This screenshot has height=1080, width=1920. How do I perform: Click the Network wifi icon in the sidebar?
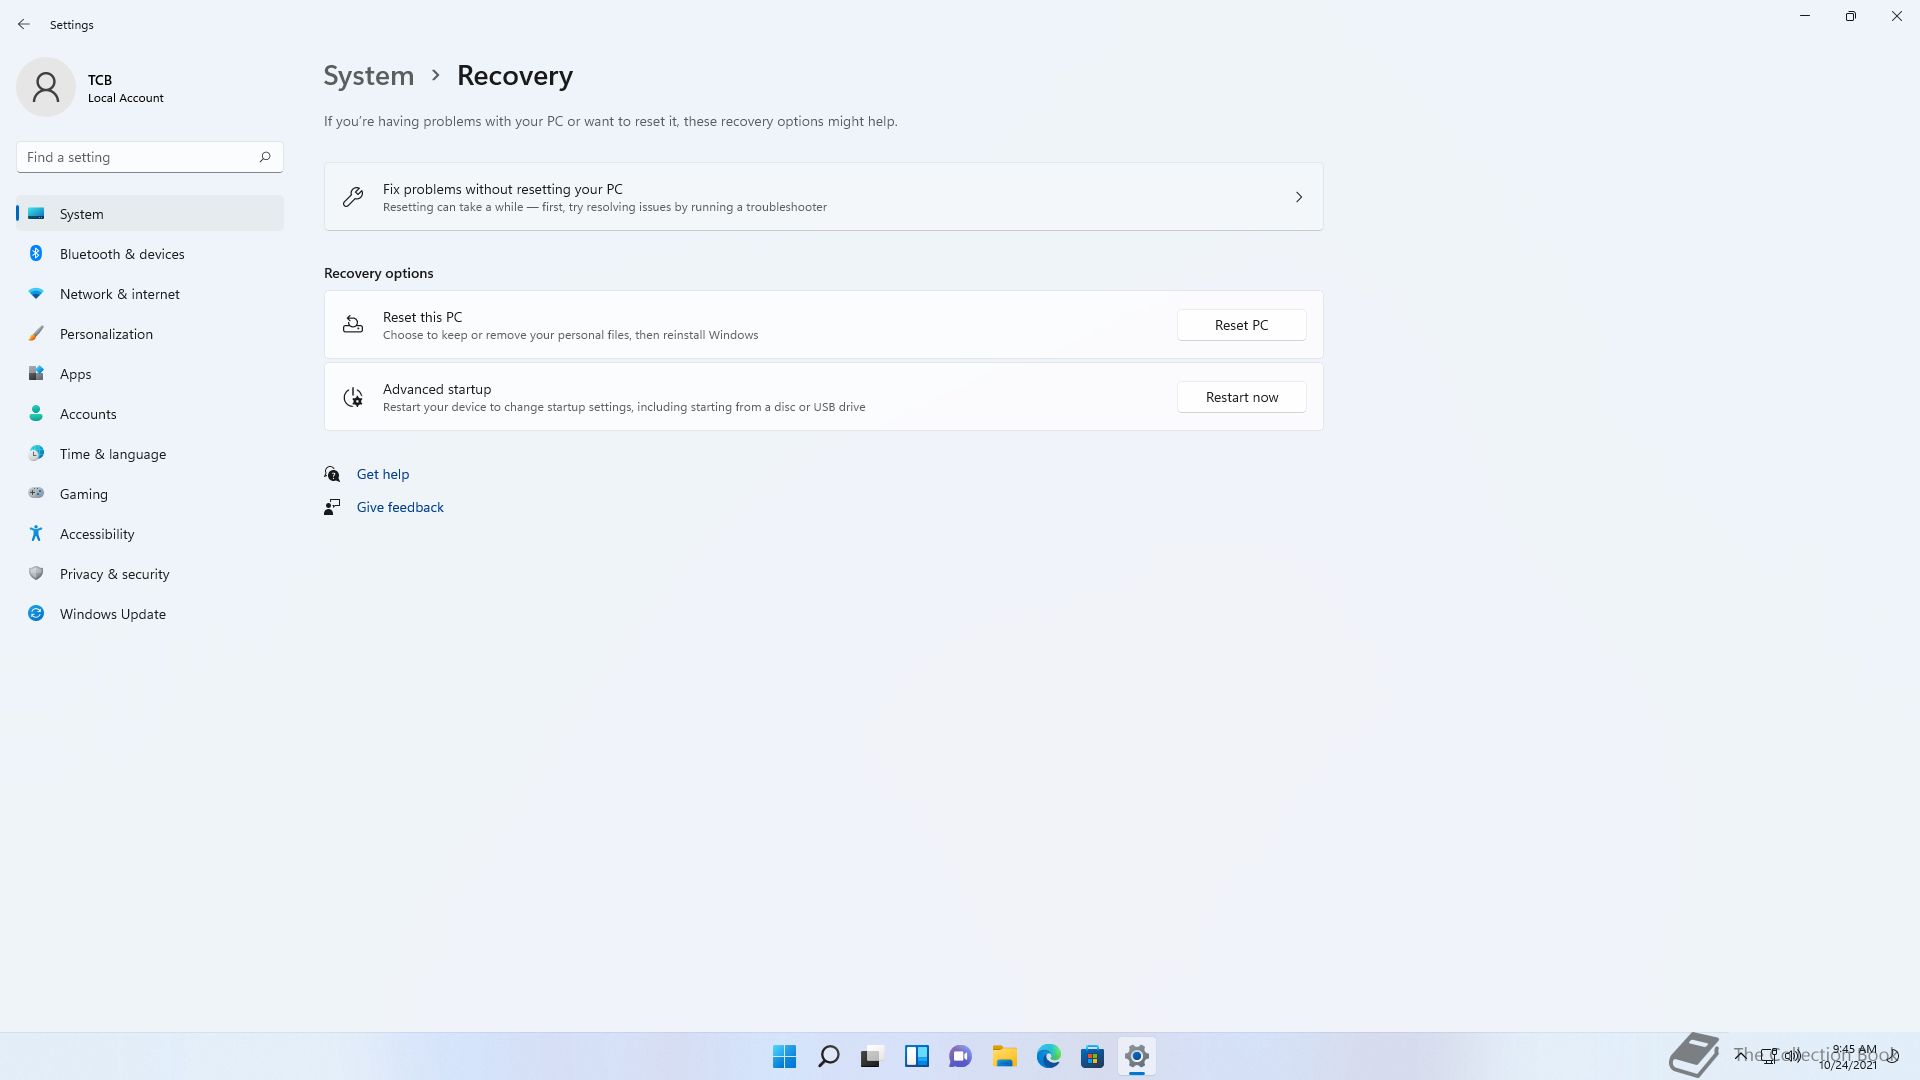pyautogui.click(x=36, y=294)
